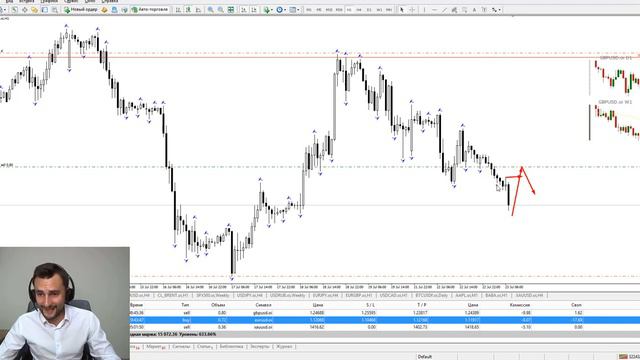Select the horizontal line tool
The height and width of the screenshot is (360, 640).
pyautogui.click(x=434, y=10)
